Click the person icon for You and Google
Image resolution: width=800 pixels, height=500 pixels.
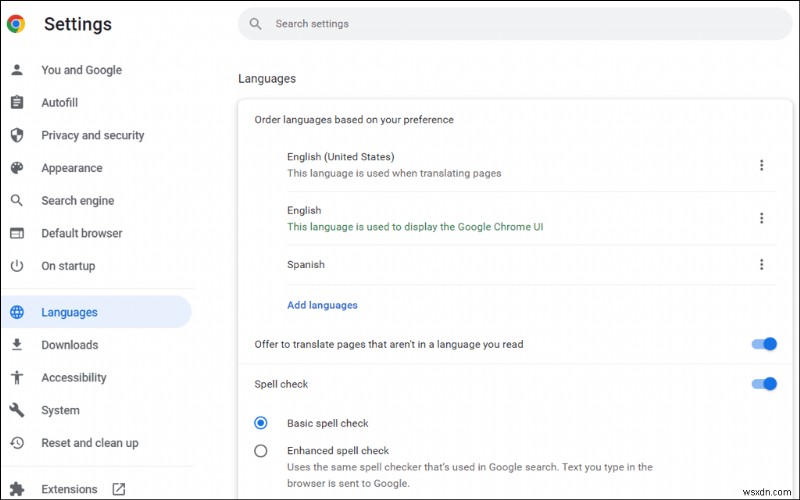click(17, 70)
